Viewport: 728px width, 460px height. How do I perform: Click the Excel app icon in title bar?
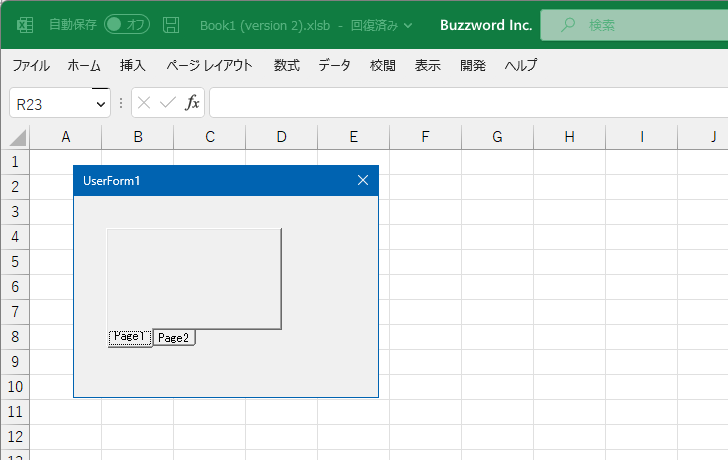tap(25, 24)
